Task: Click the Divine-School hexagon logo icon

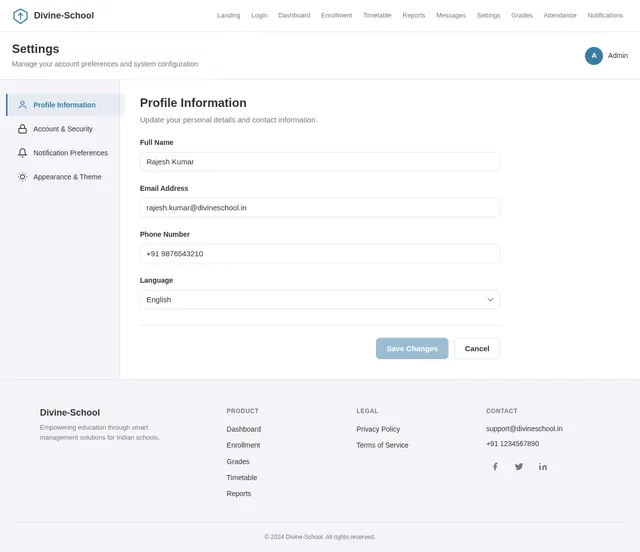Action: [20, 16]
